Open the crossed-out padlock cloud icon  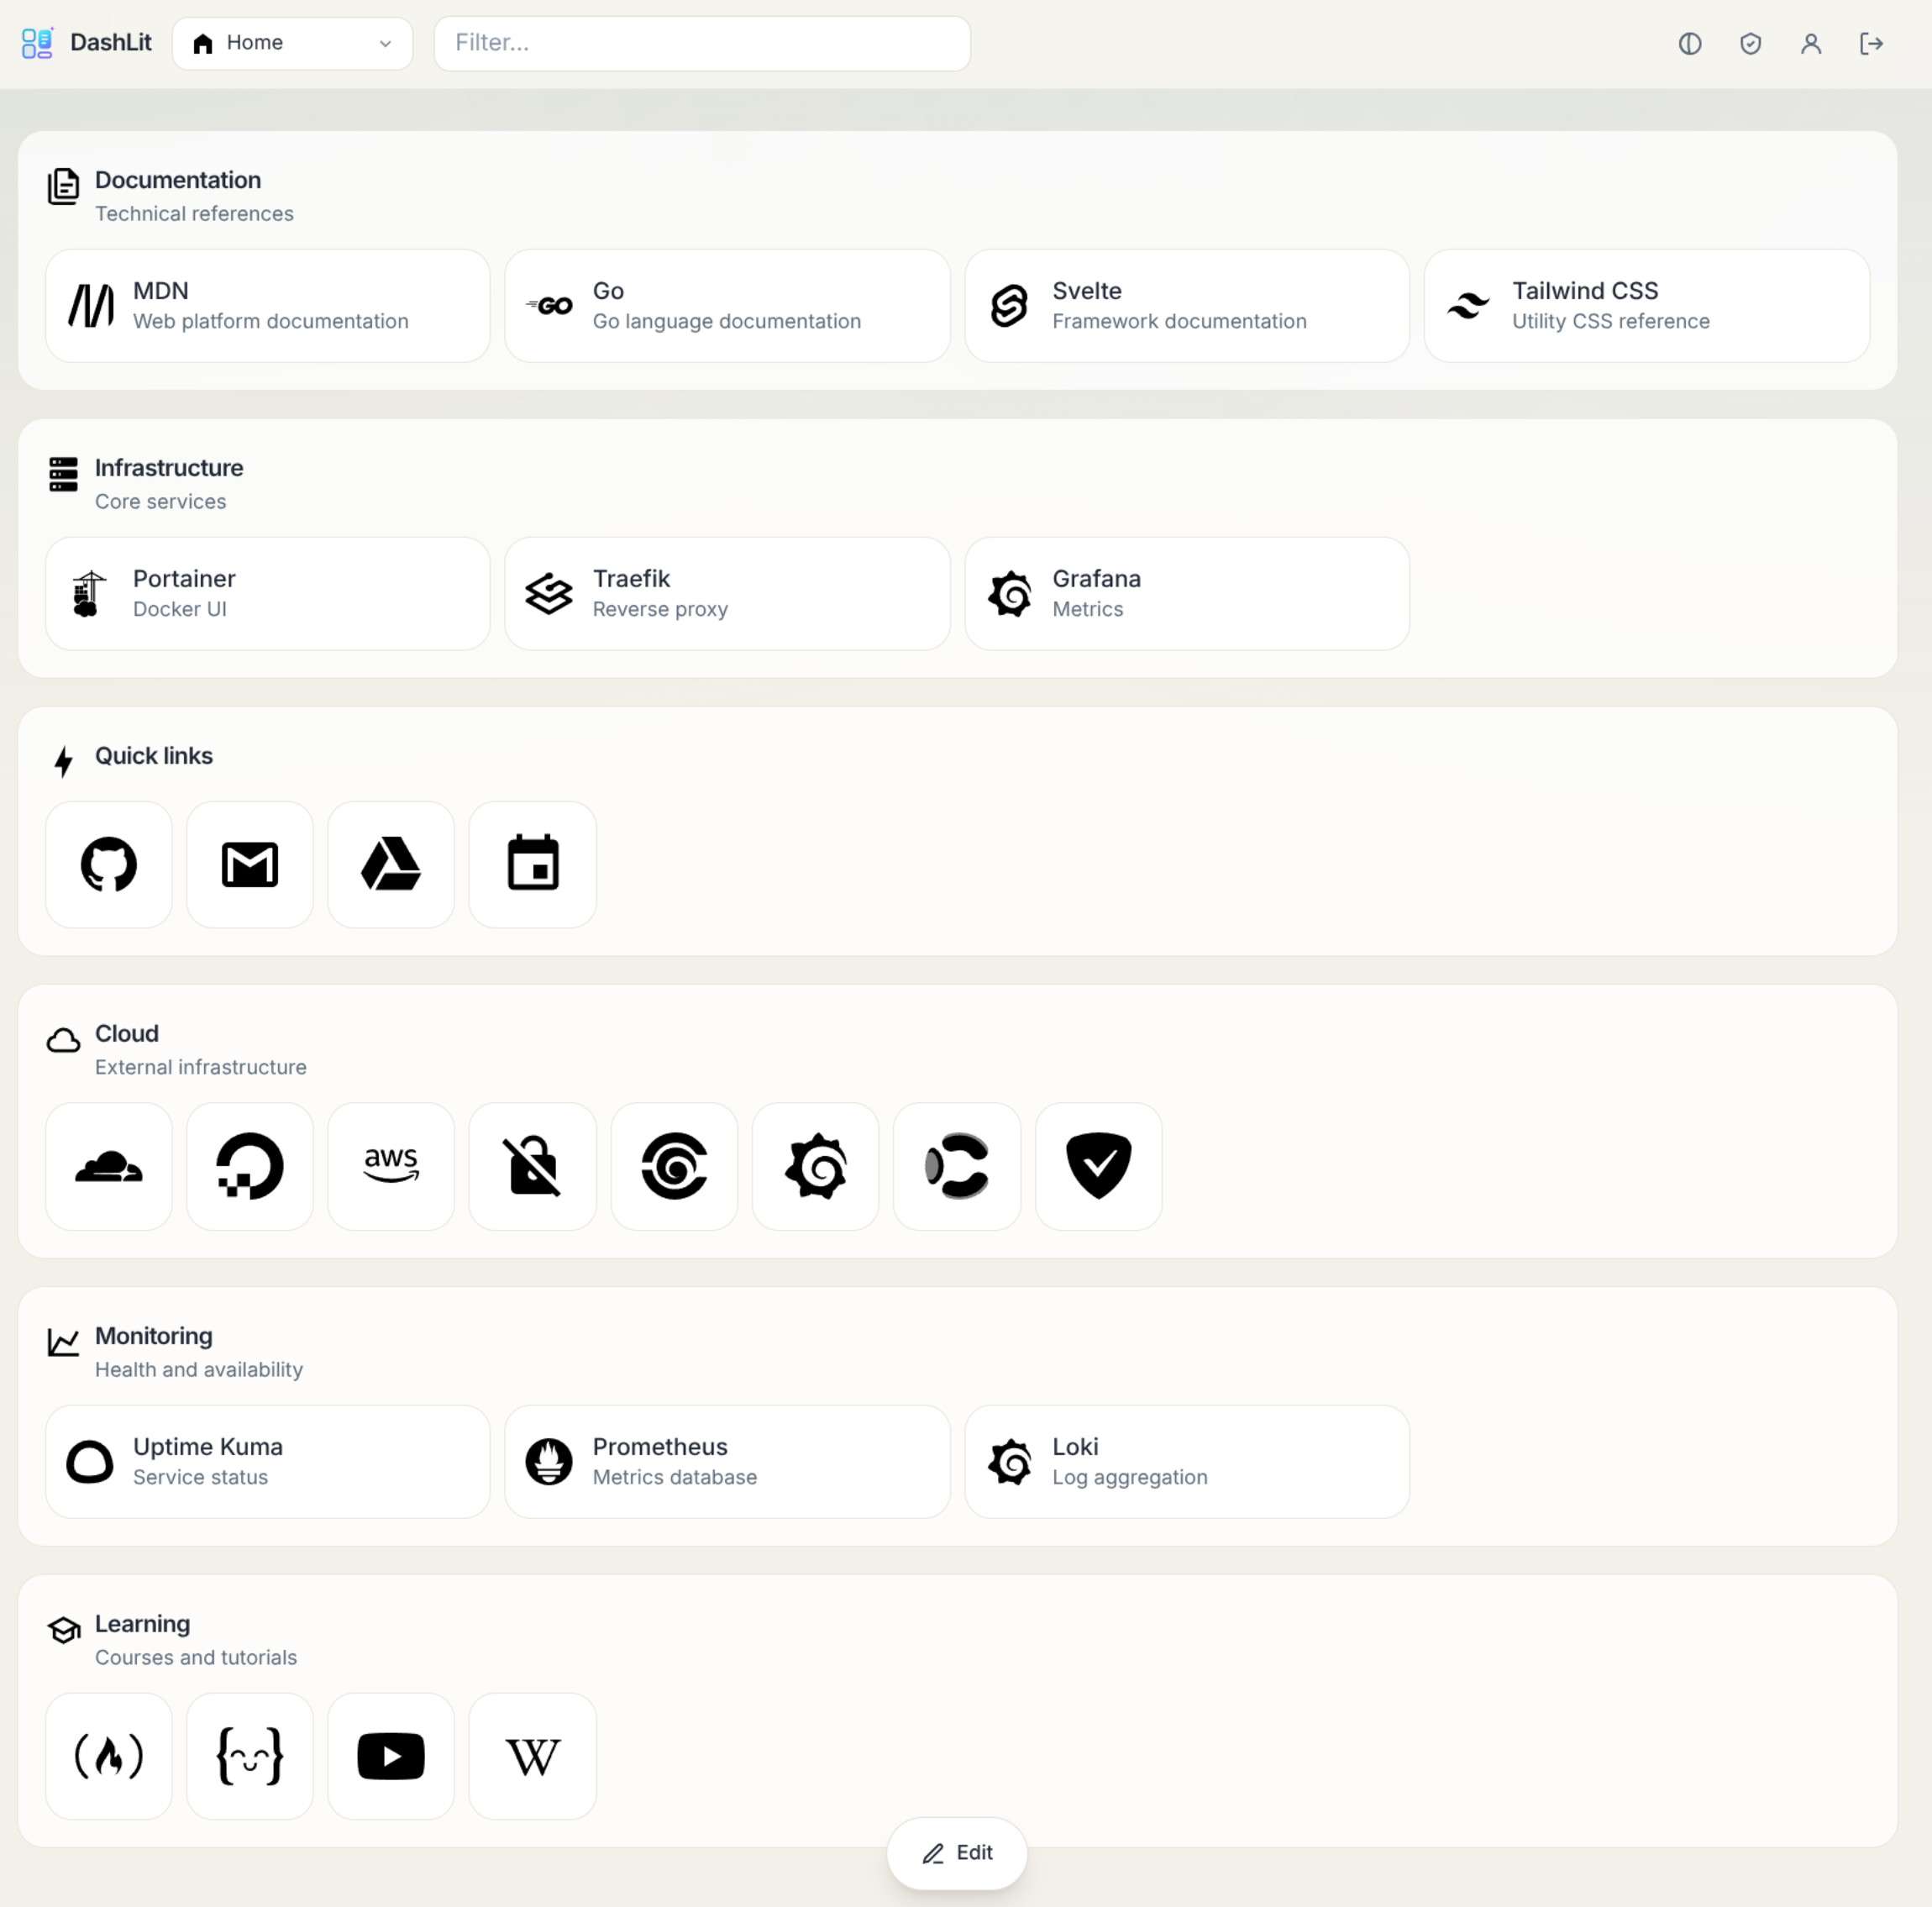pos(533,1166)
